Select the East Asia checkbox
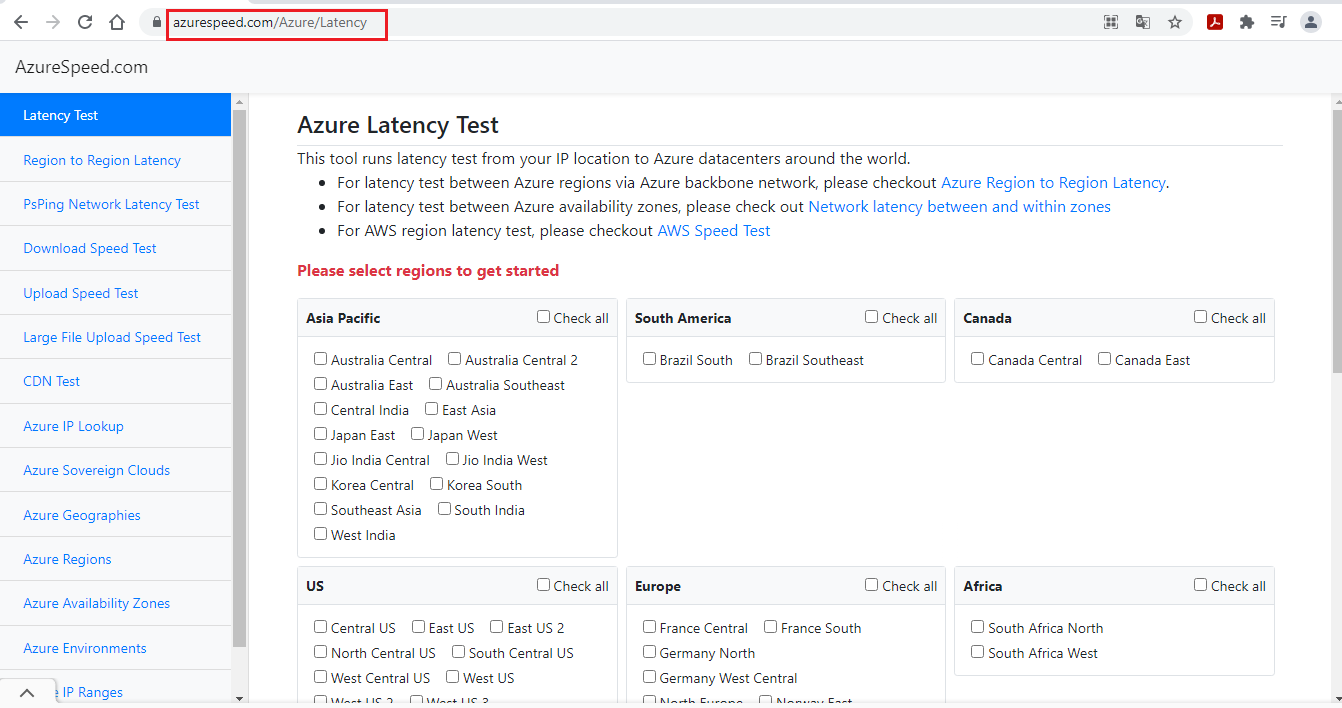 tap(431, 409)
